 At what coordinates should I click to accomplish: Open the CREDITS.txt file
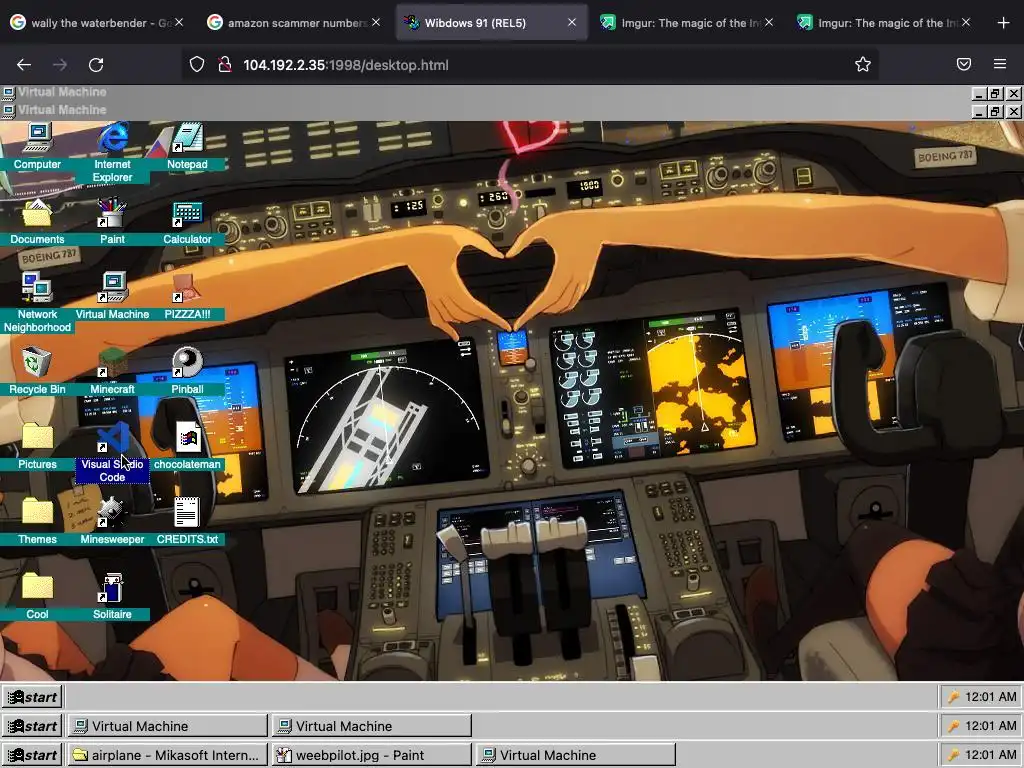click(x=187, y=522)
